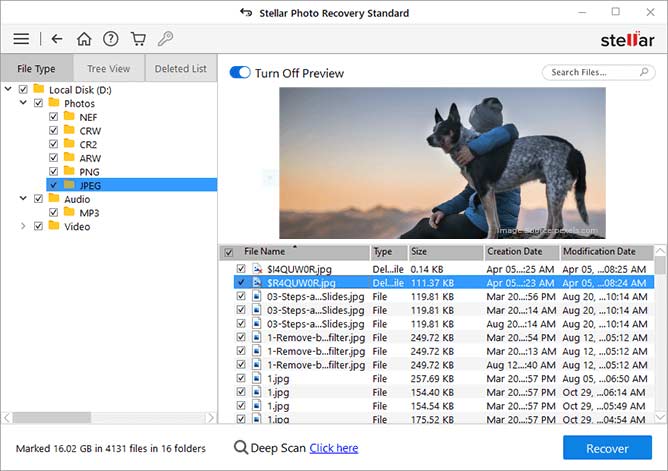
Task: Sort by the Type column header
Action: tap(389, 252)
